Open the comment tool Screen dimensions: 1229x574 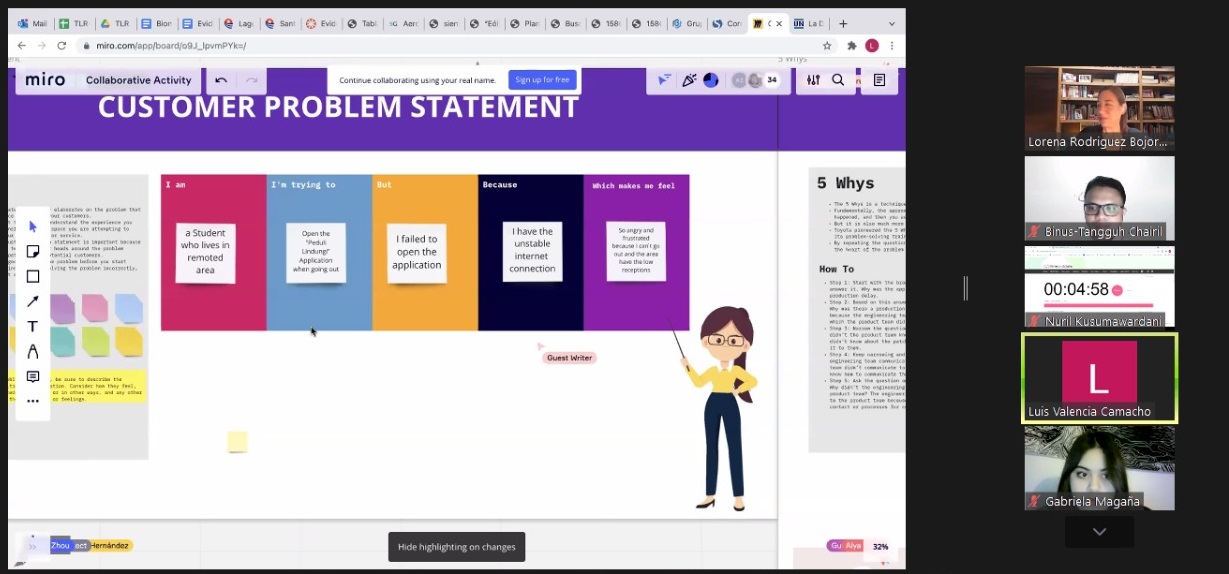33,377
